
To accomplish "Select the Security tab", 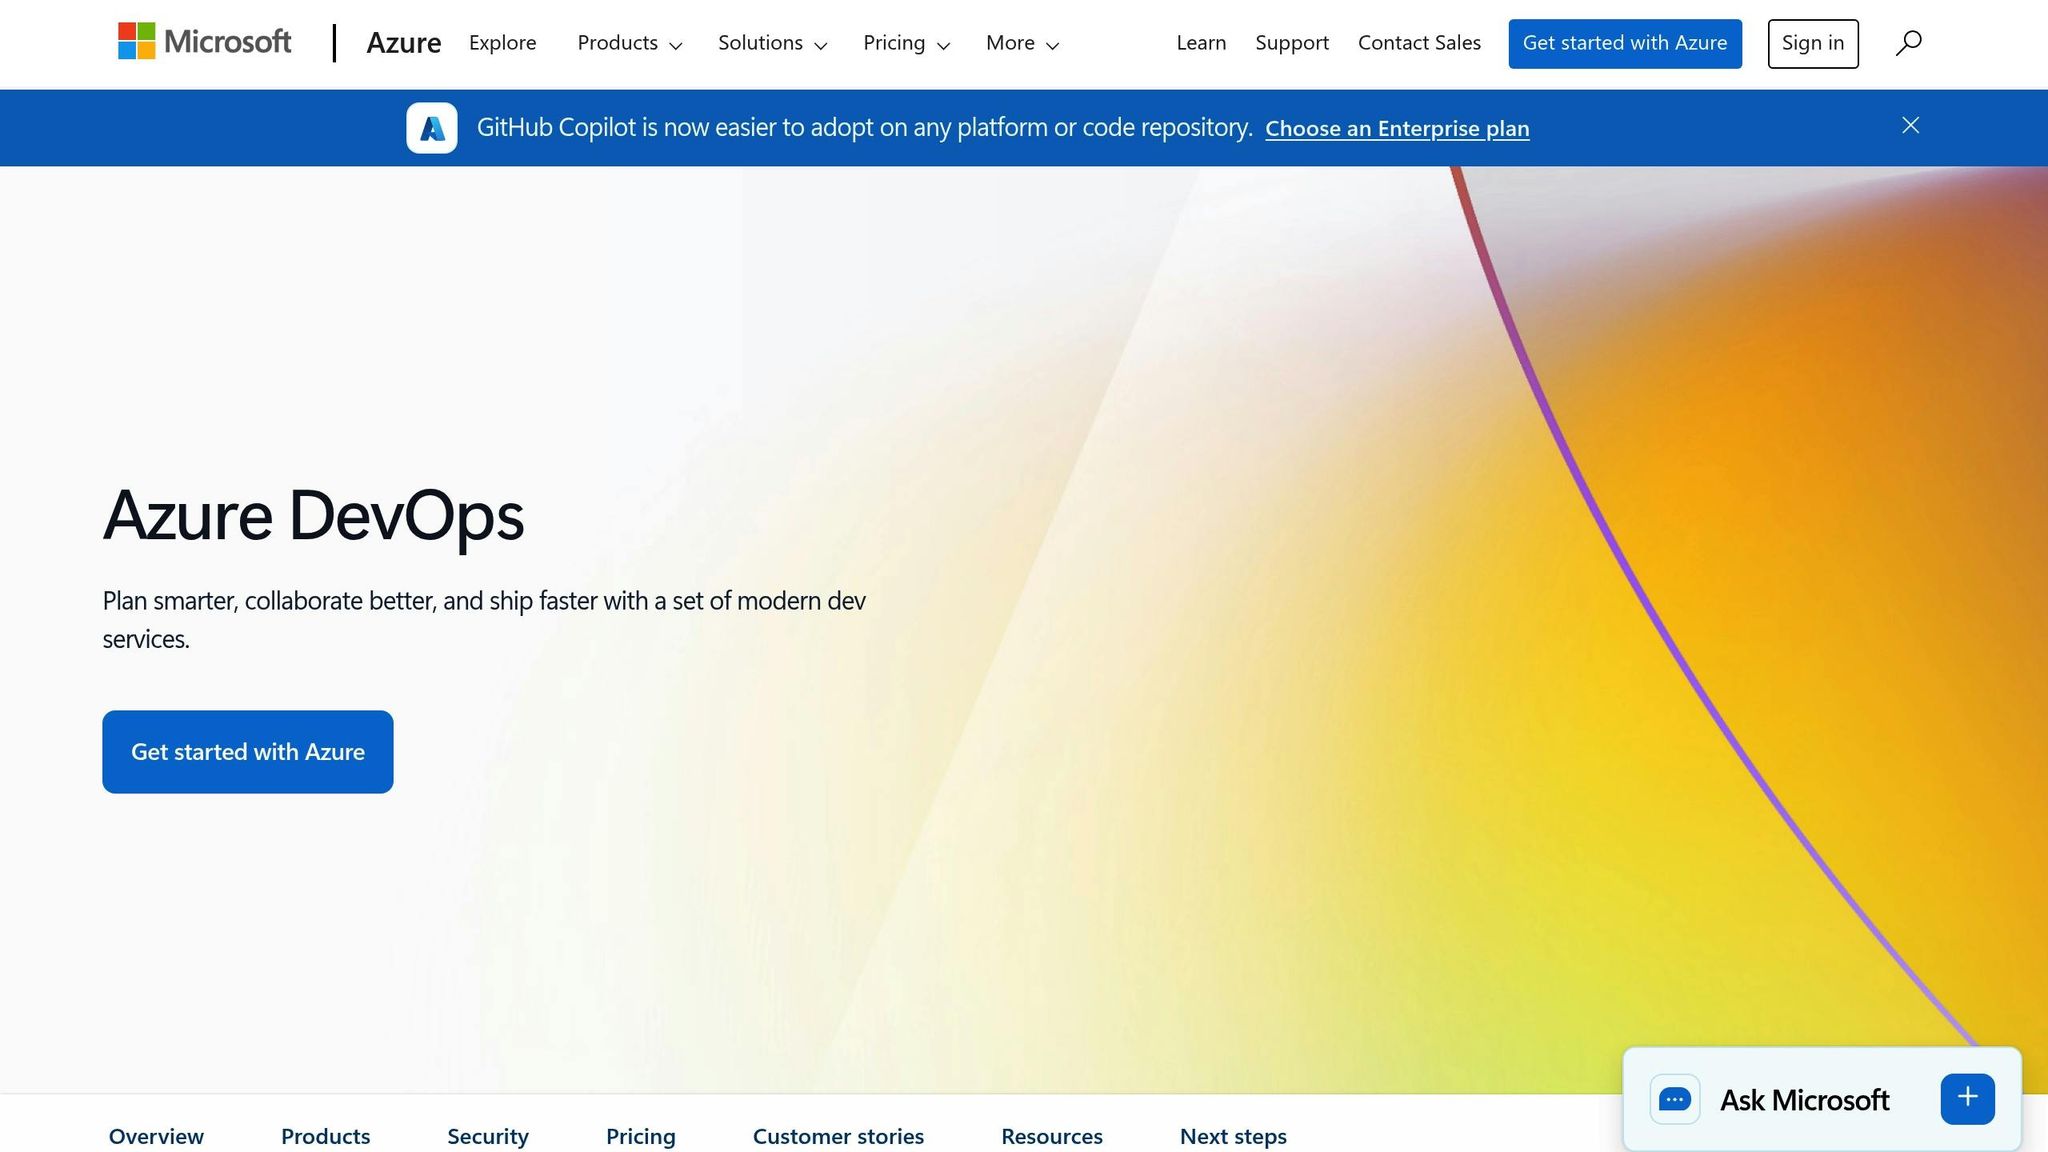I will pyautogui.click(x=487, y=1136).
